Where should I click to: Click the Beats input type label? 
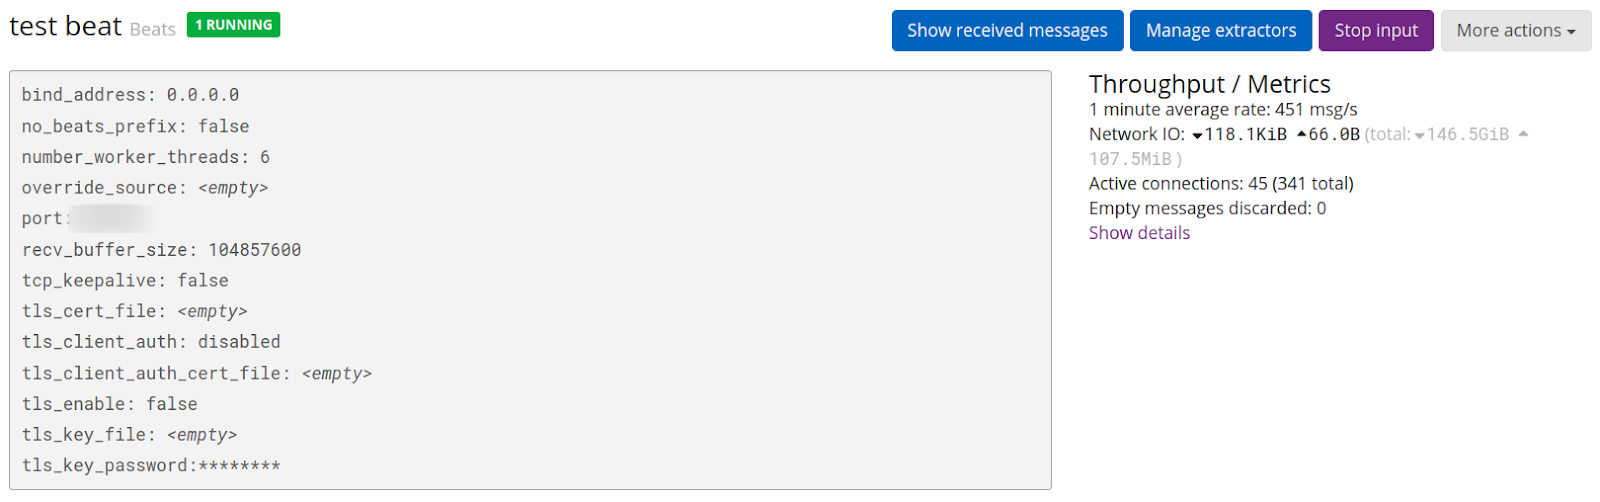tap(153, 30)
